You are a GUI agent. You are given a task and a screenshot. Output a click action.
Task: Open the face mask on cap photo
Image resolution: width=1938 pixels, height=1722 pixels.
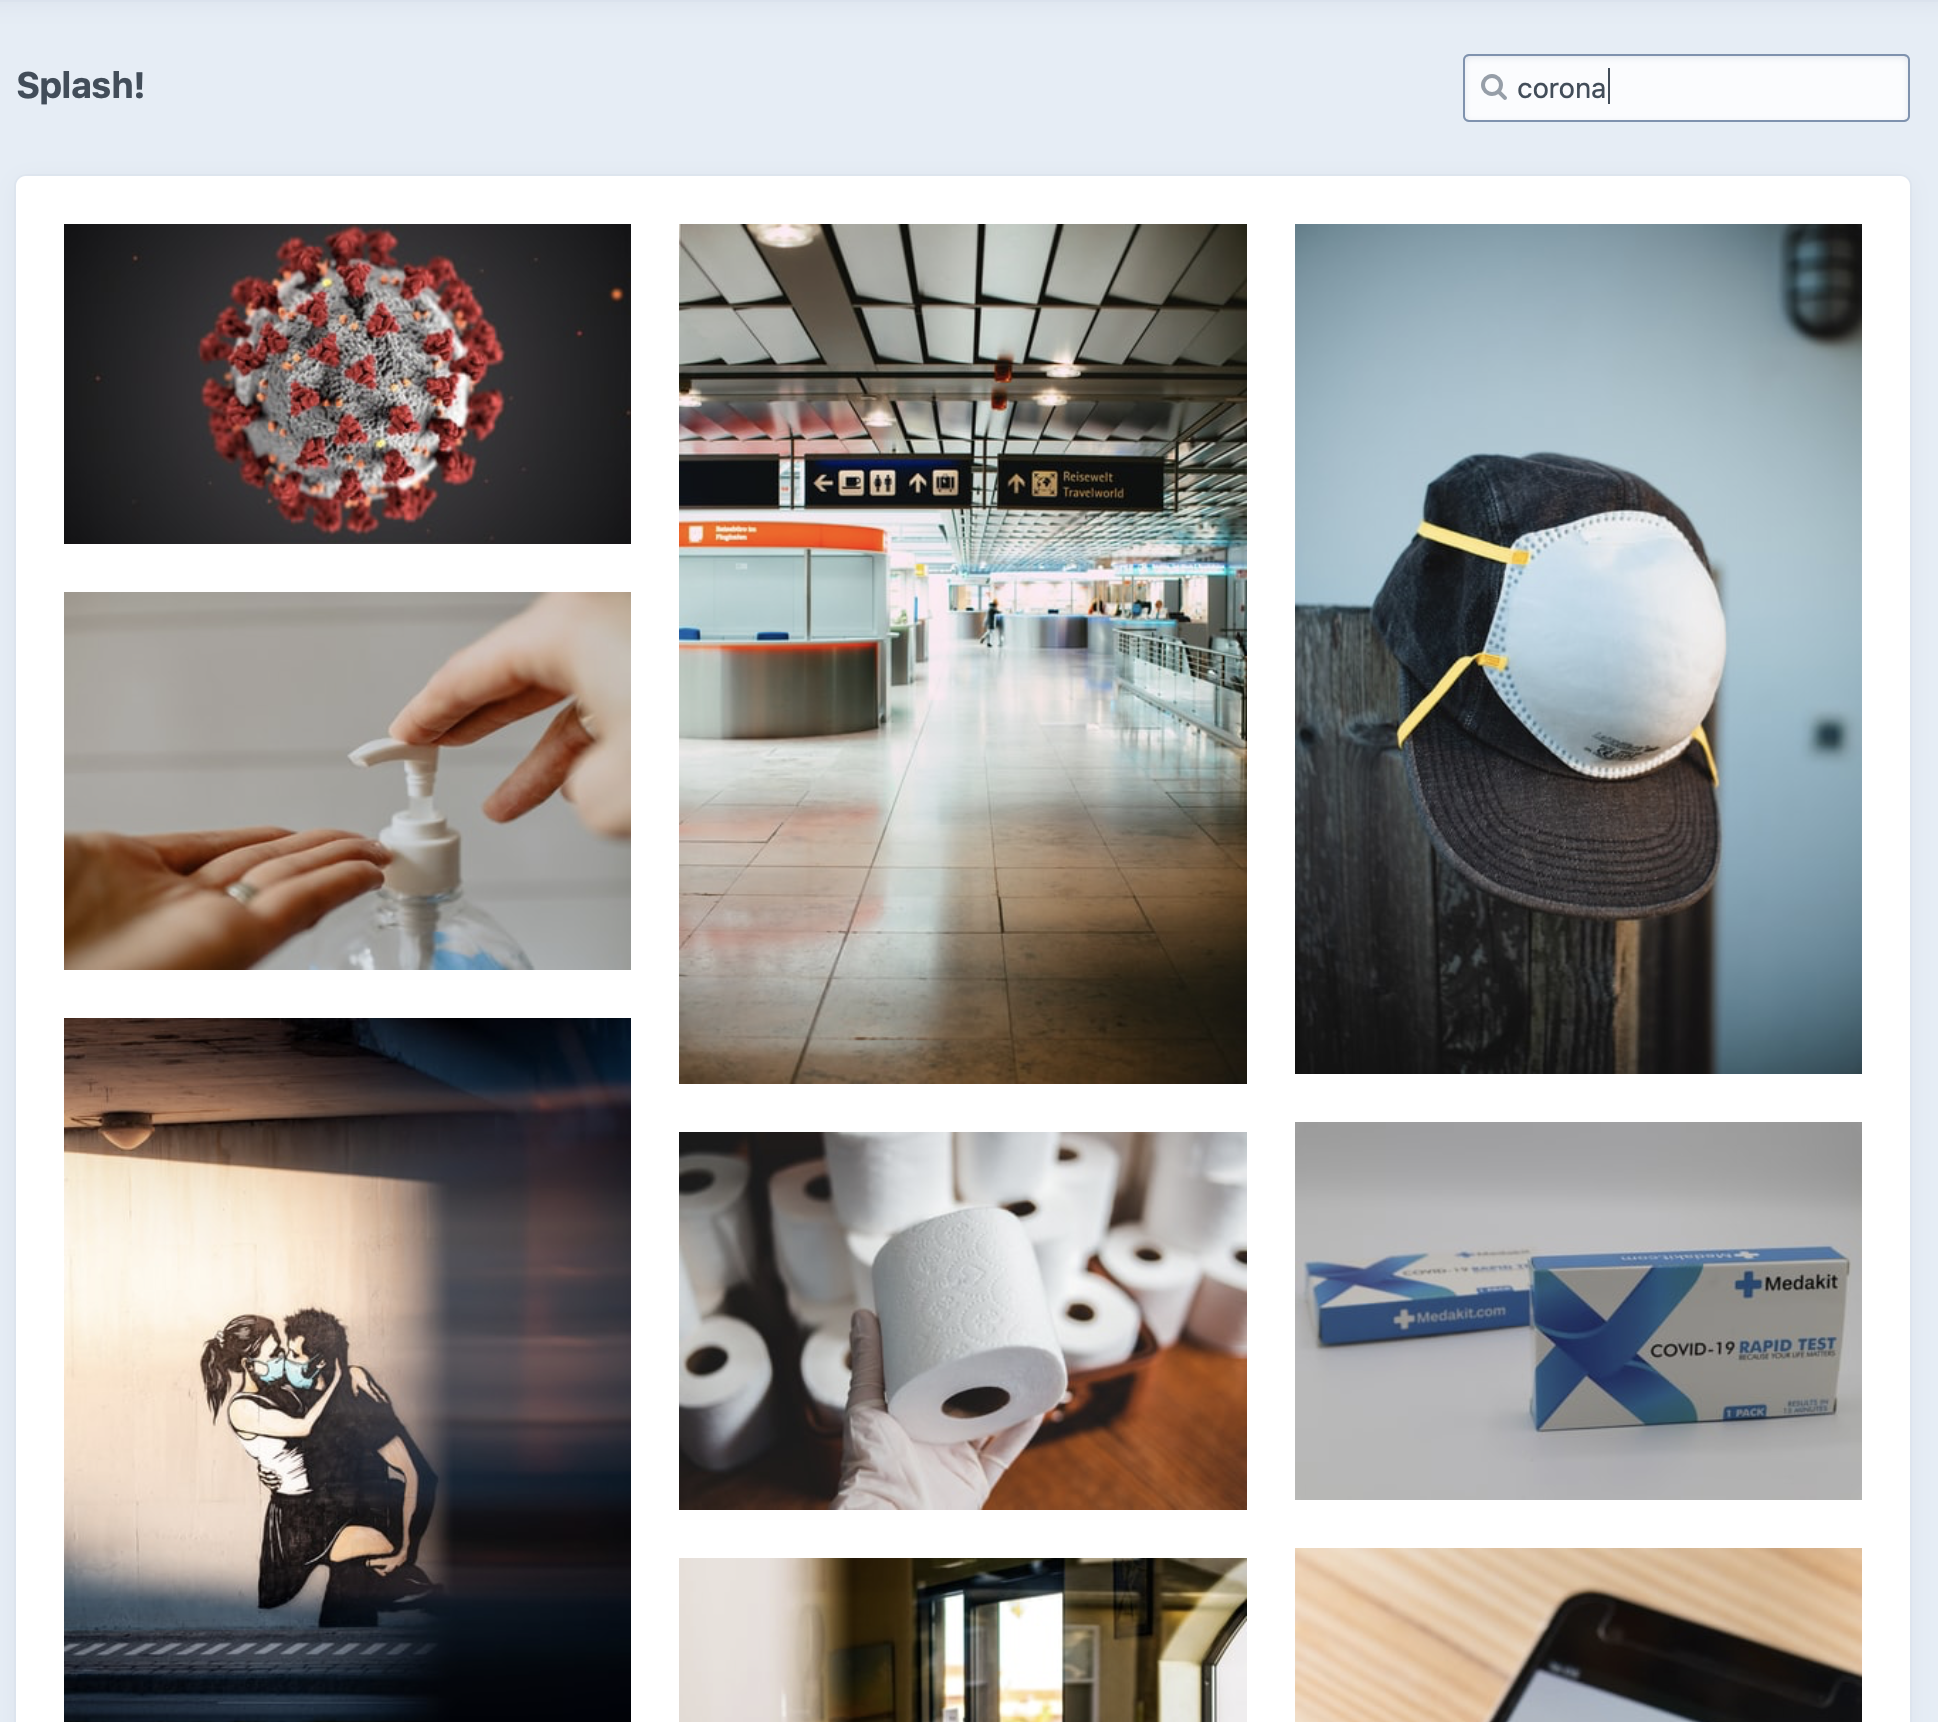[x=1578, y=649]
